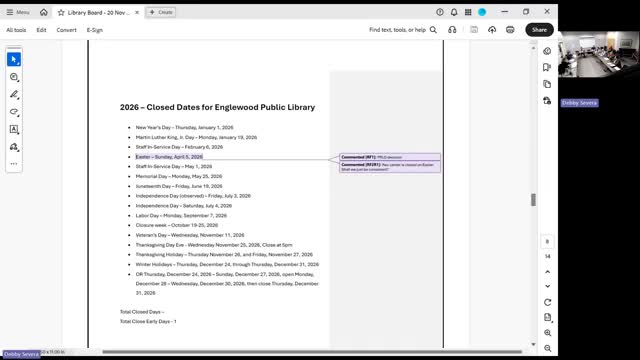This screenshot has height=360, width=640.
Task: Click the scroll up arrow of vertical scrollbar
Action: [x=533, y=48]
